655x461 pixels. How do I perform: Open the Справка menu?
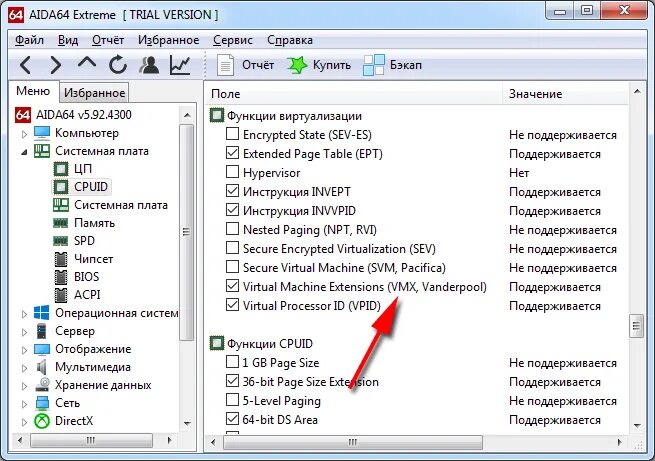pos(290,40)
